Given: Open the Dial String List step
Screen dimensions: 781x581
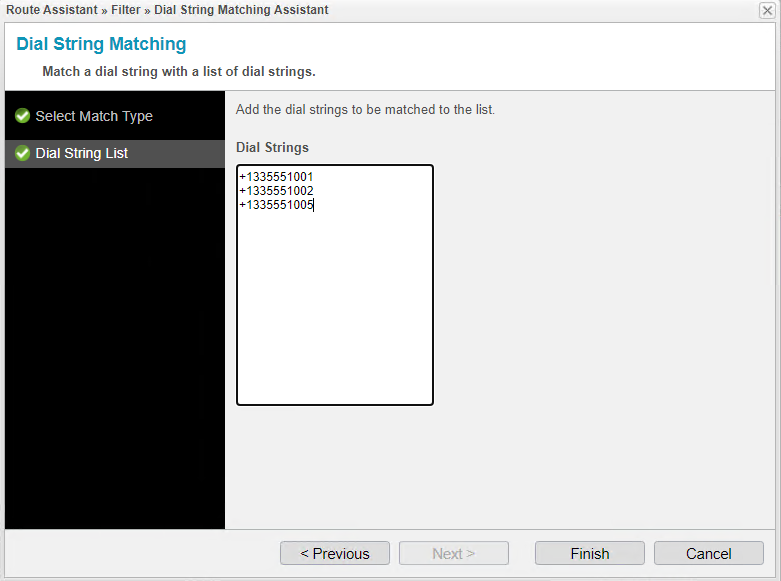Looking at the screenshot, I should tap(115, 153).
